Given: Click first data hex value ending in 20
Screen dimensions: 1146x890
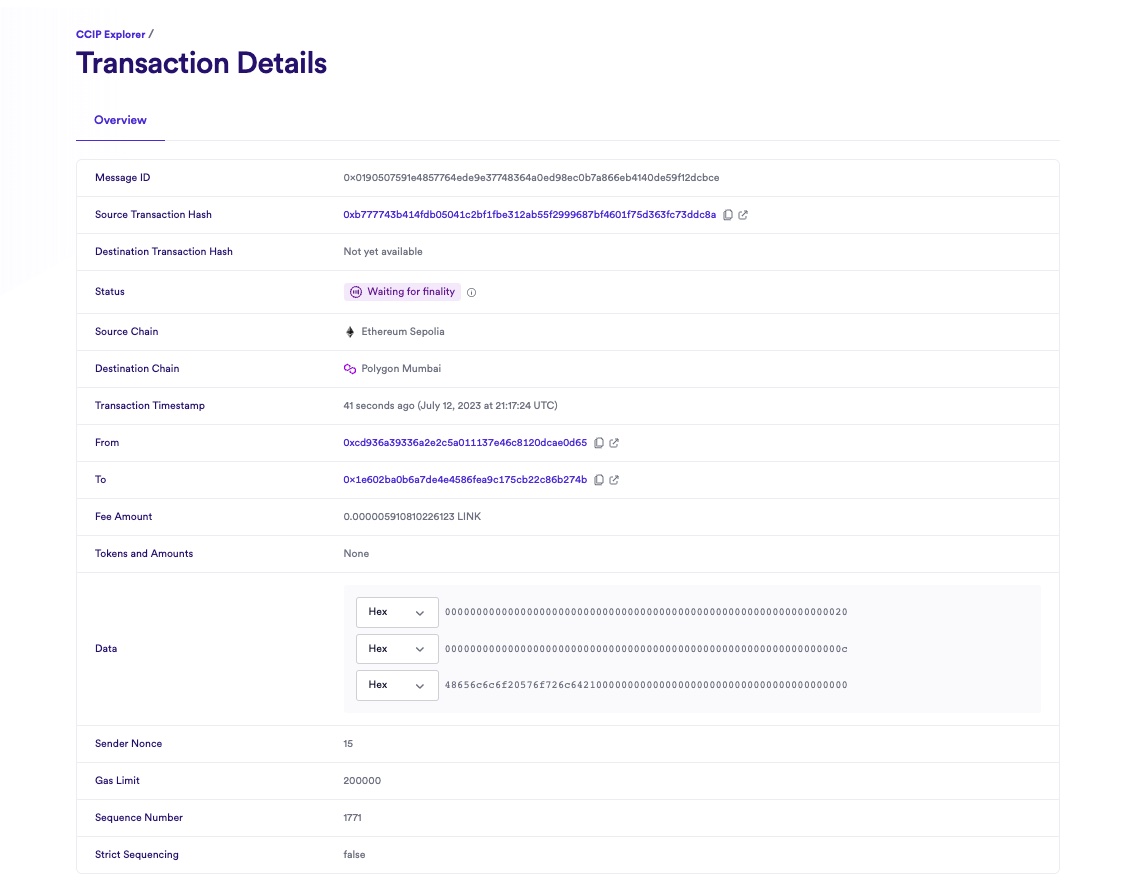Looking at the screenshot, I should (646, 612).
